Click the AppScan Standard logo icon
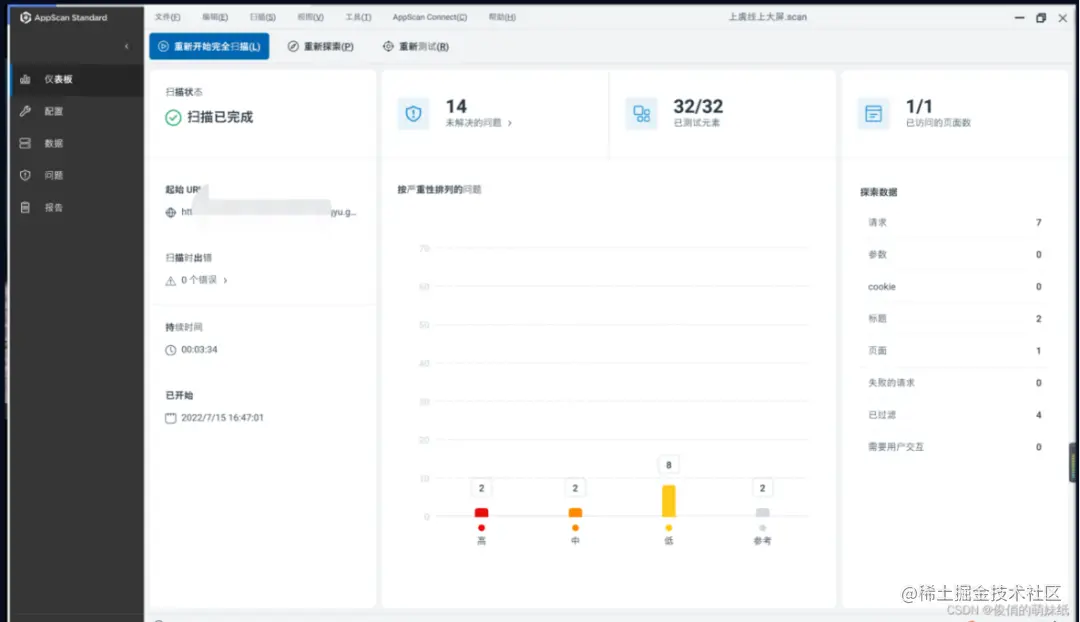Viewport: 1080px width, 622px height. (25, 17)
